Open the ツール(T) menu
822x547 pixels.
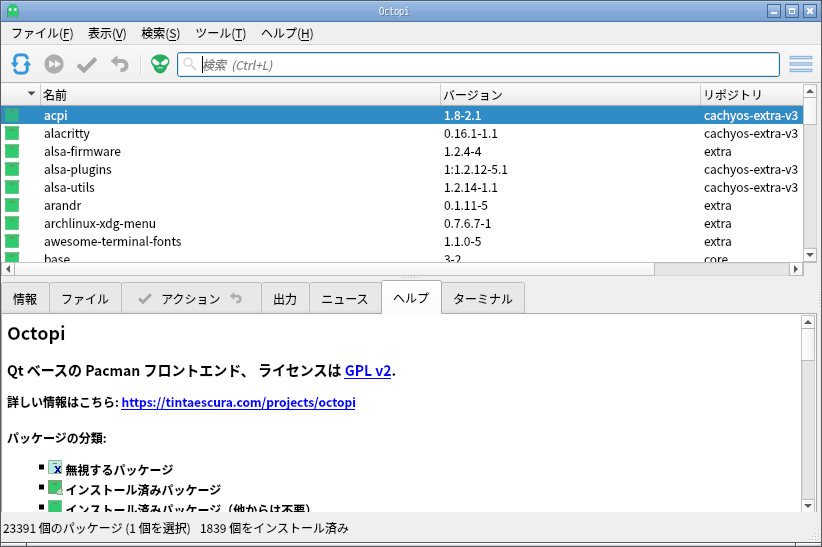[220, 34]
